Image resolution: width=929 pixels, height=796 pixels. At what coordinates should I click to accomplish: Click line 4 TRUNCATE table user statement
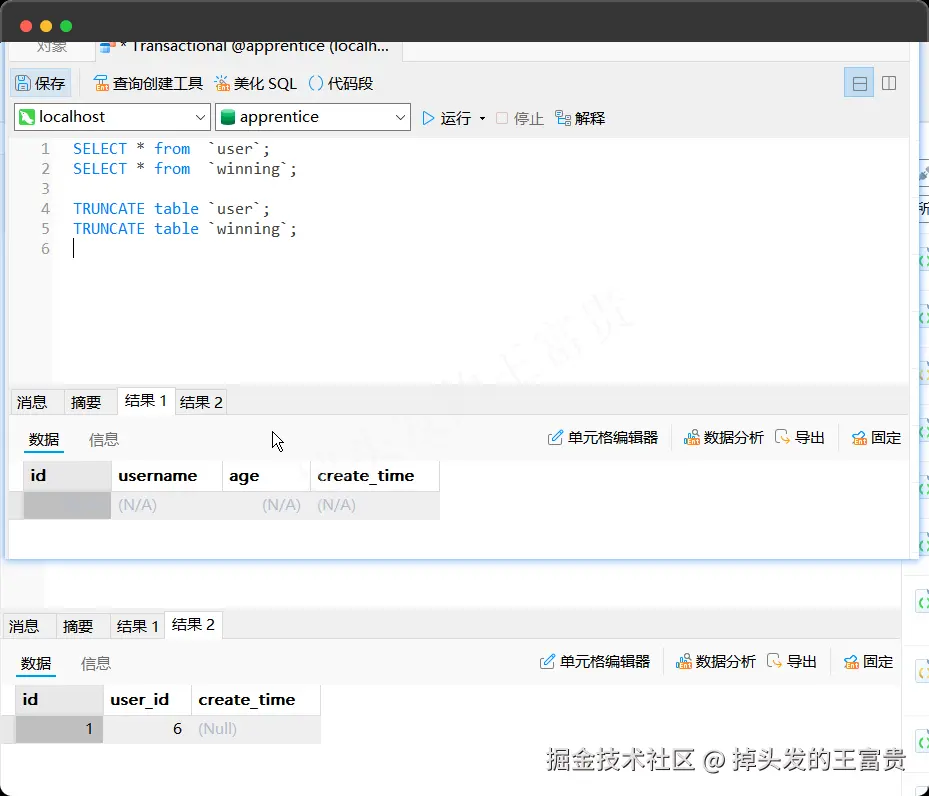[171, 208]
